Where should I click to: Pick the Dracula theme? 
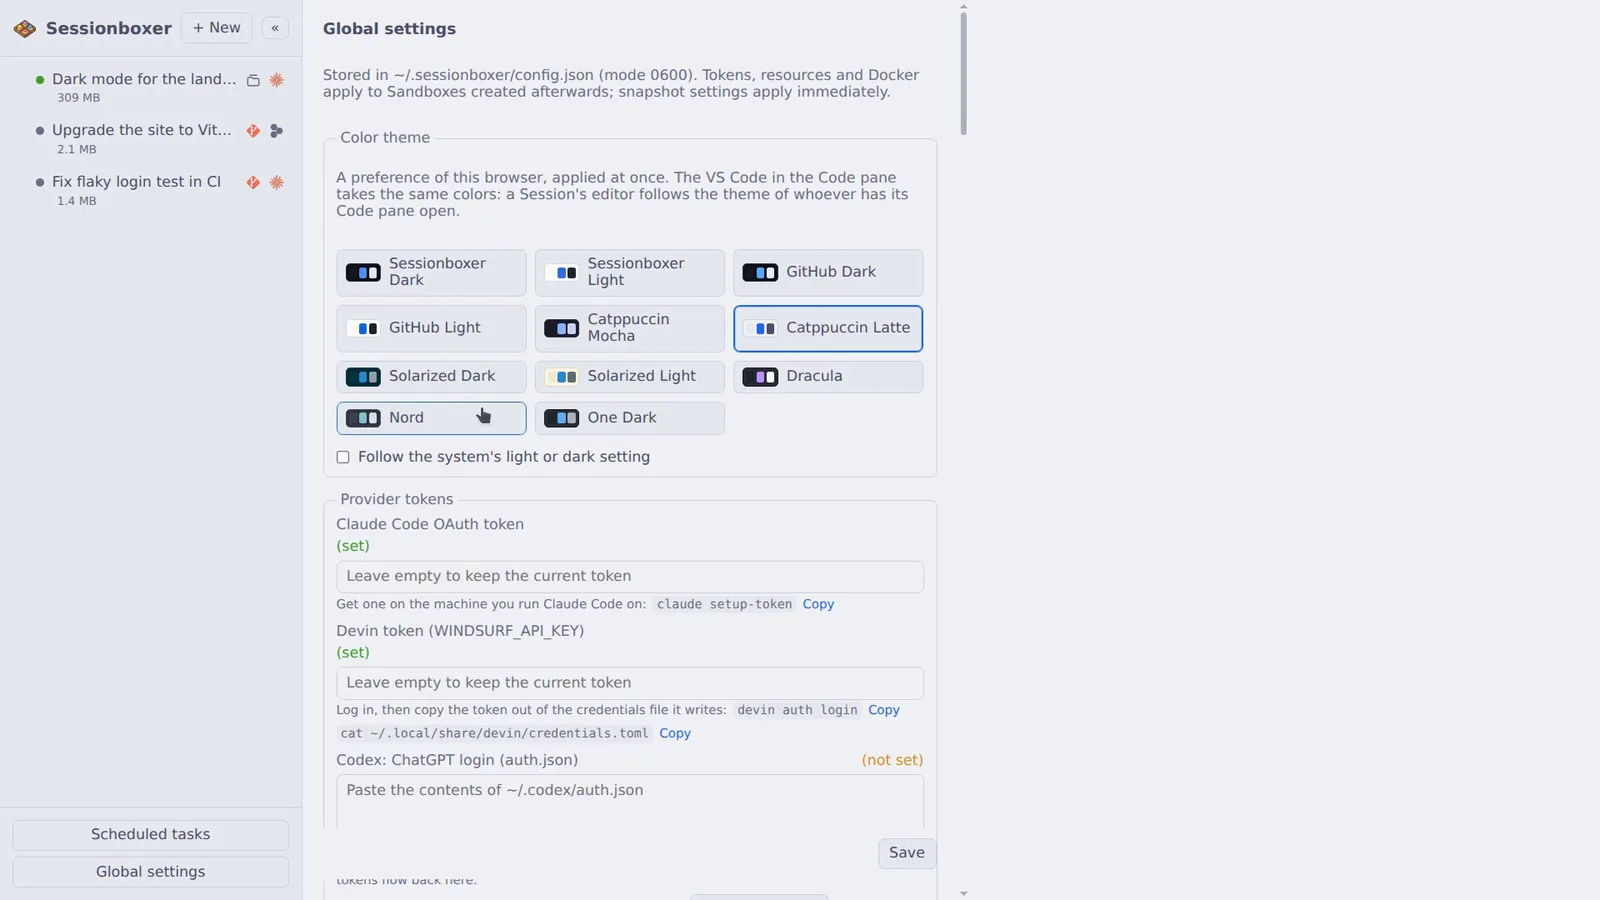coord(828,376)
